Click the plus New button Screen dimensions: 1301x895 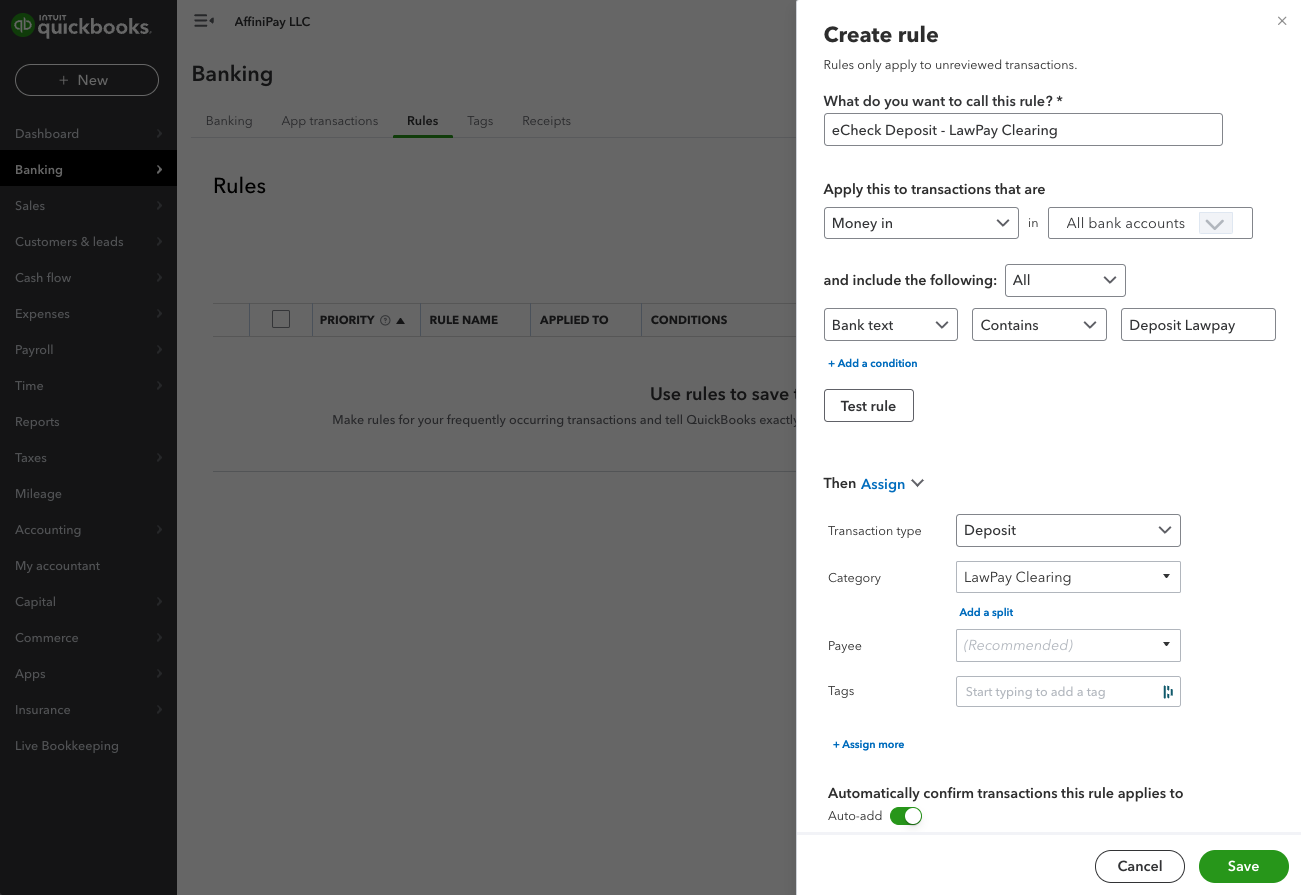[x=87, y=80]
